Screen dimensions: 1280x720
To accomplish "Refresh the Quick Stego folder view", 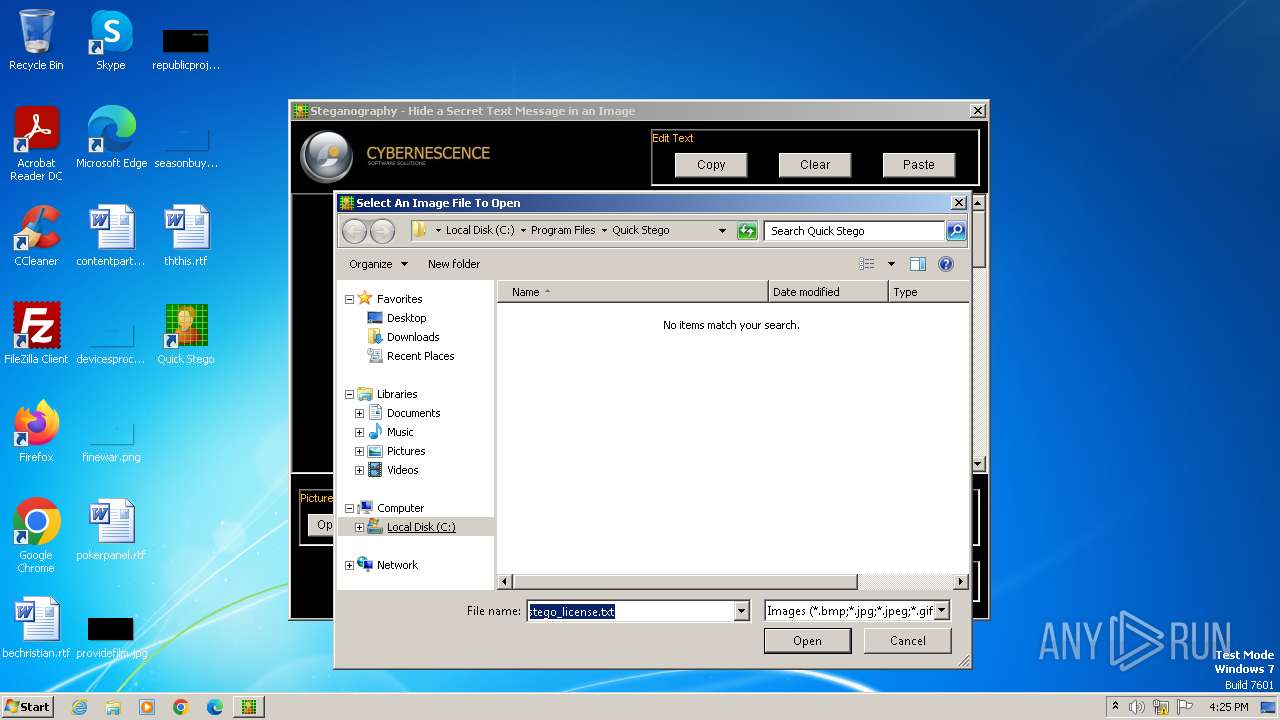I will tap(747, 231).
